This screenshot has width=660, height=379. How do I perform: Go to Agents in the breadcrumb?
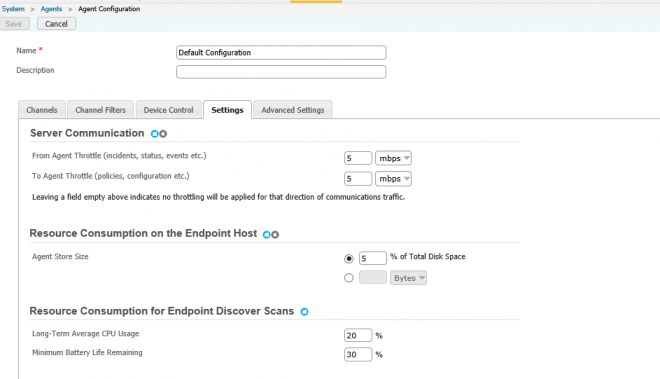51,9
